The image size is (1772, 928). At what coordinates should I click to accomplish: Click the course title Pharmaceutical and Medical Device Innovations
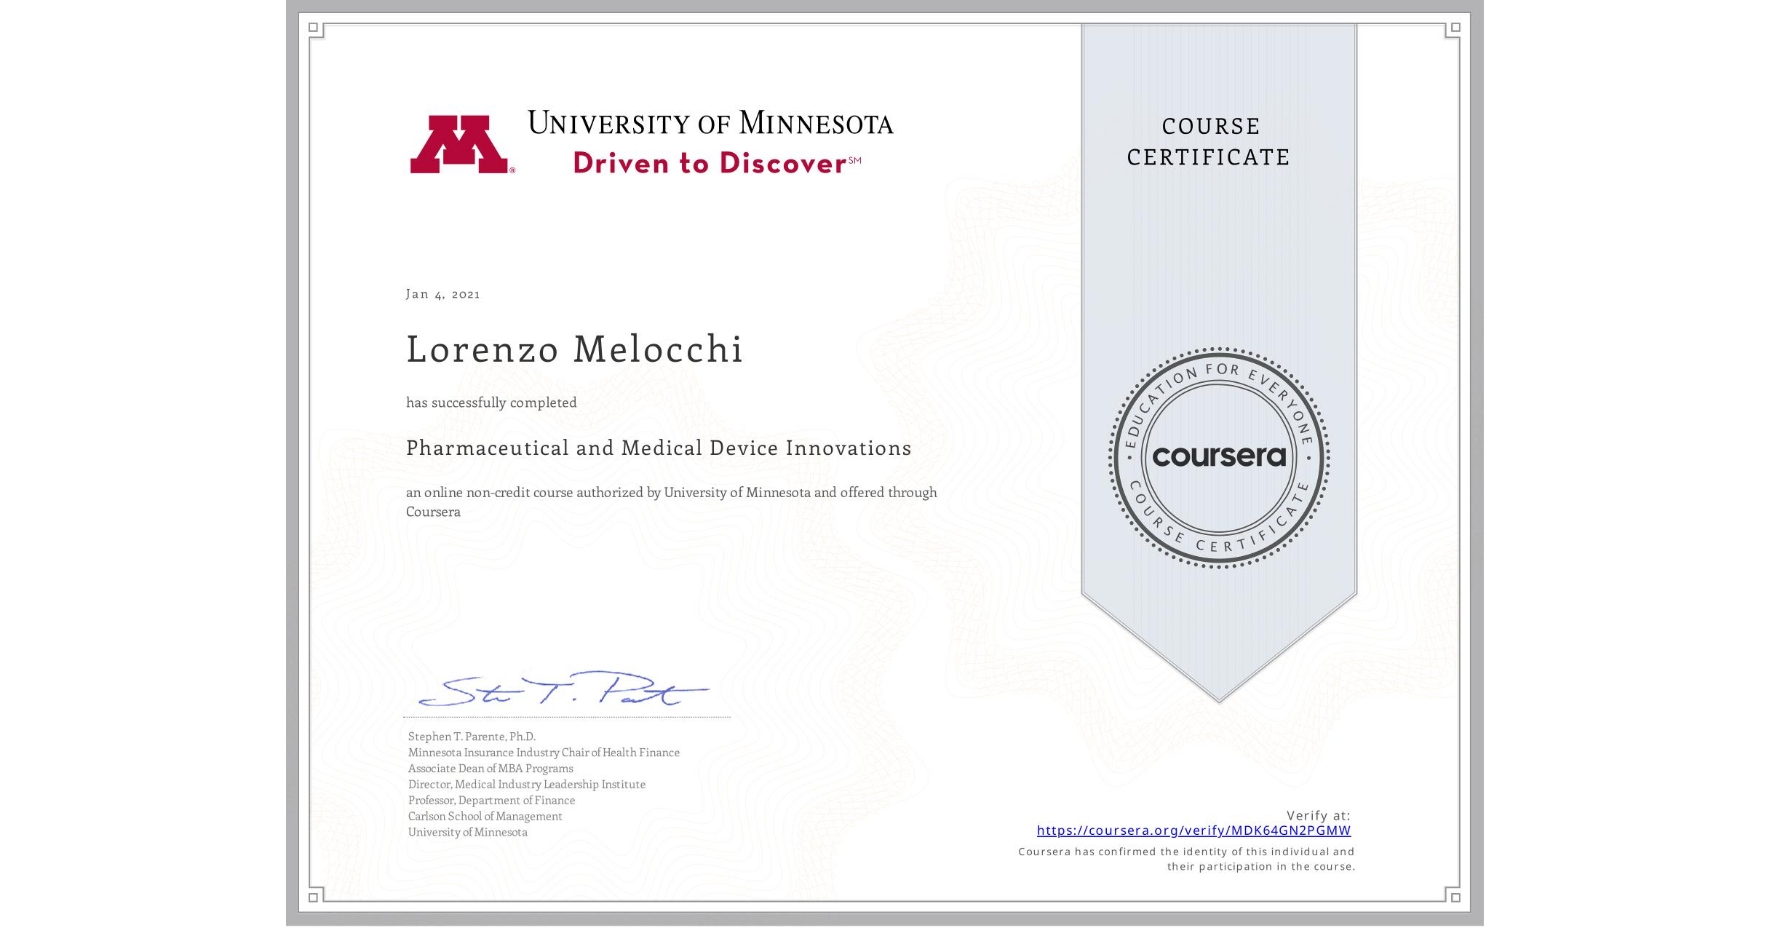(658, 448)
